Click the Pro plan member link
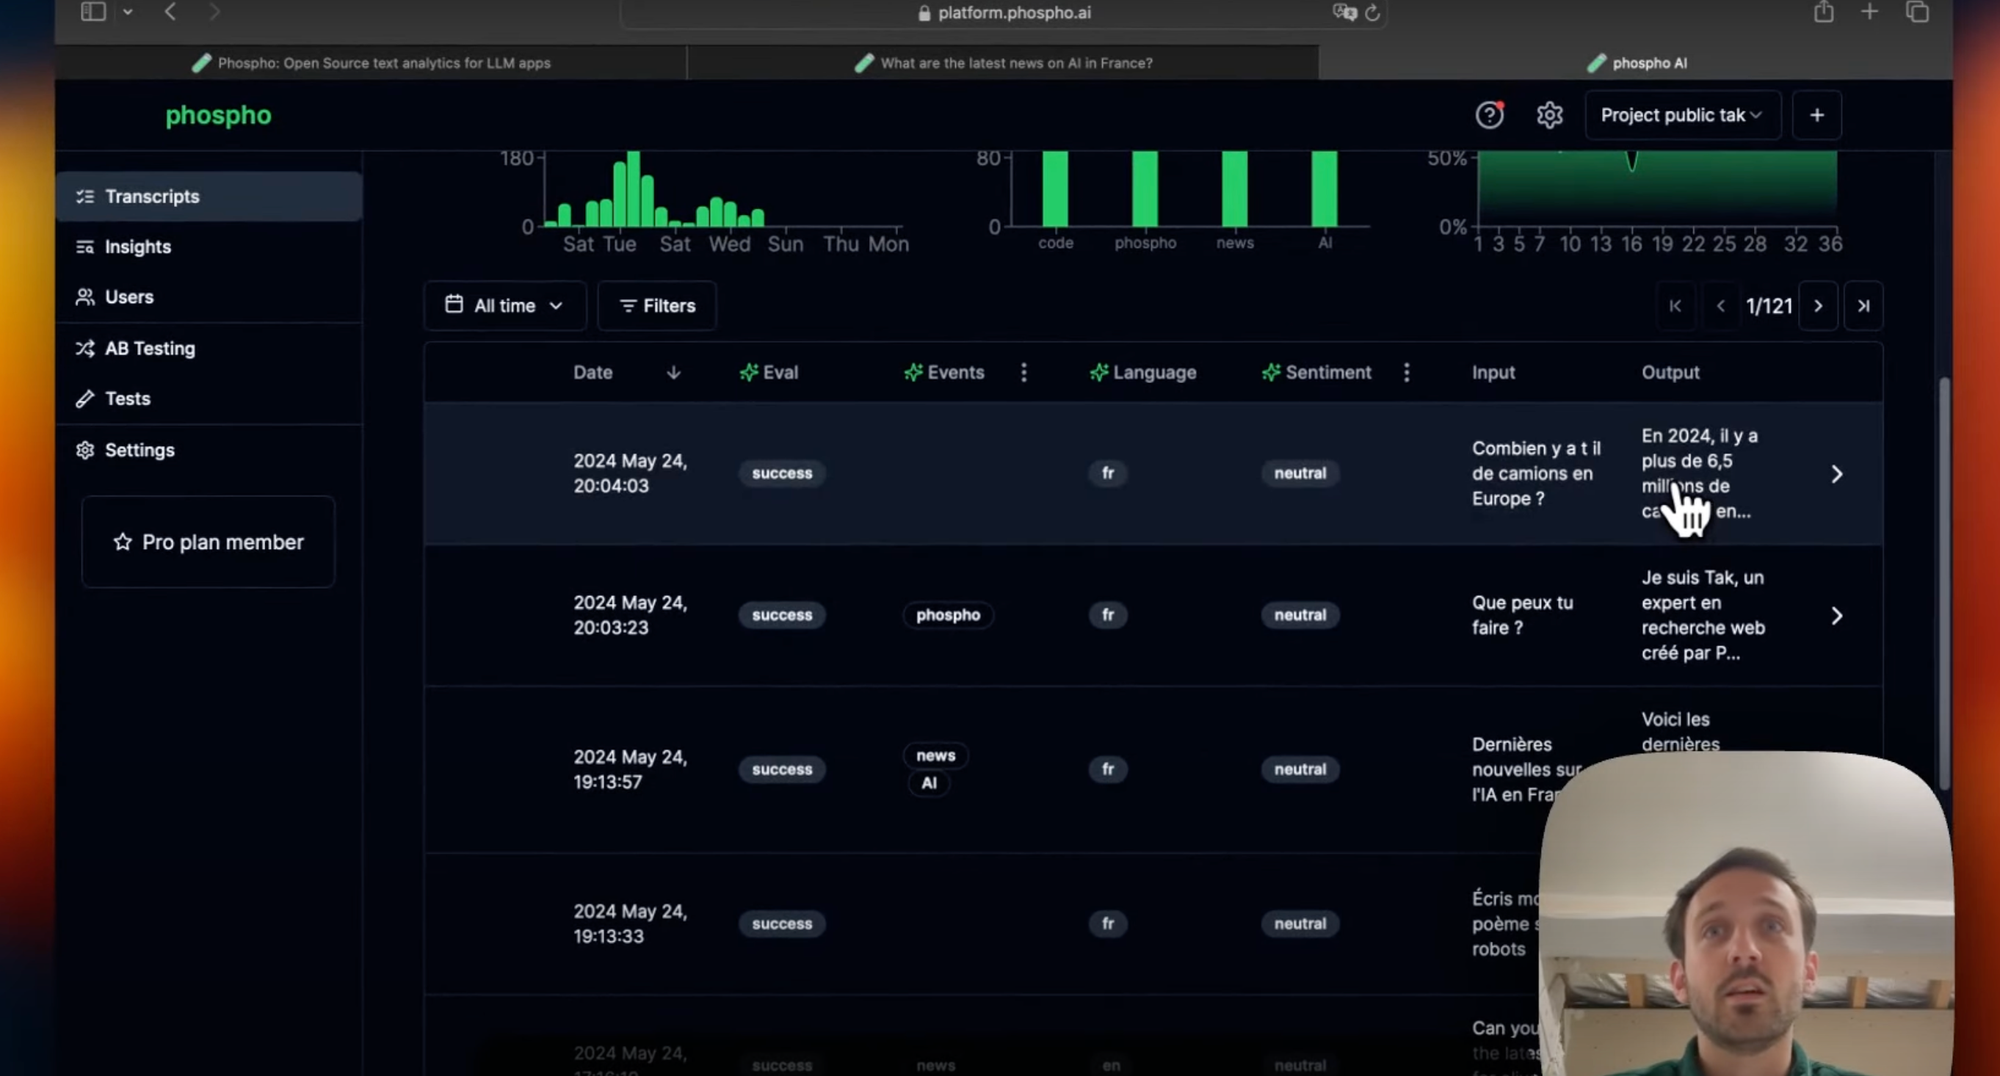The width and height of the screenshot is (2000, 1076). click(x=207, y=541)
